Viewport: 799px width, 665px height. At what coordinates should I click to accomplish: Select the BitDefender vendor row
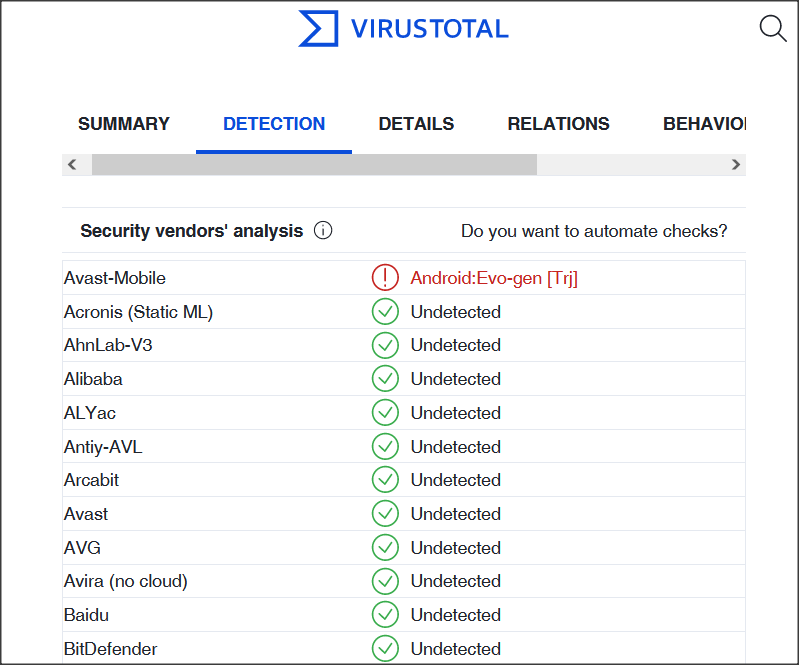click(111, 649)
